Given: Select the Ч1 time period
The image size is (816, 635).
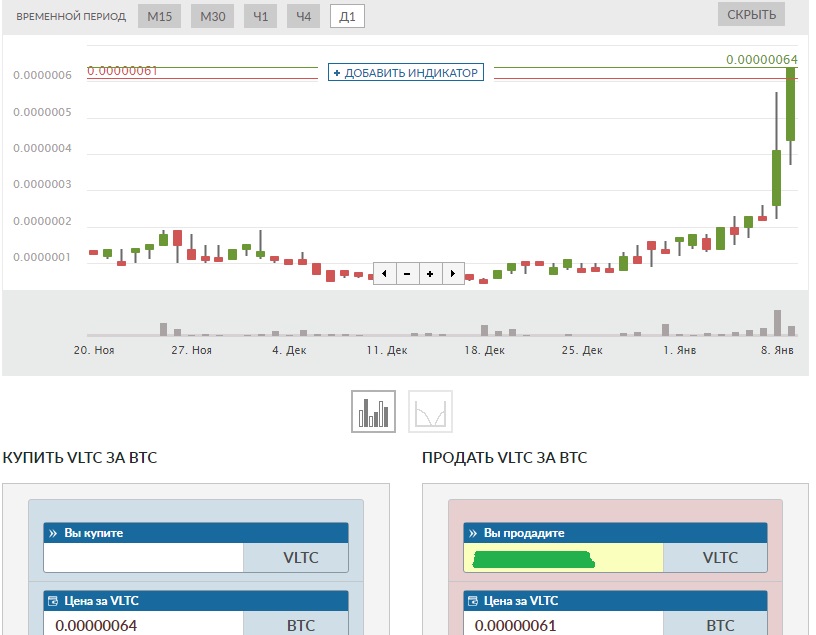Looking at the screenshot, I should [260, 17].
